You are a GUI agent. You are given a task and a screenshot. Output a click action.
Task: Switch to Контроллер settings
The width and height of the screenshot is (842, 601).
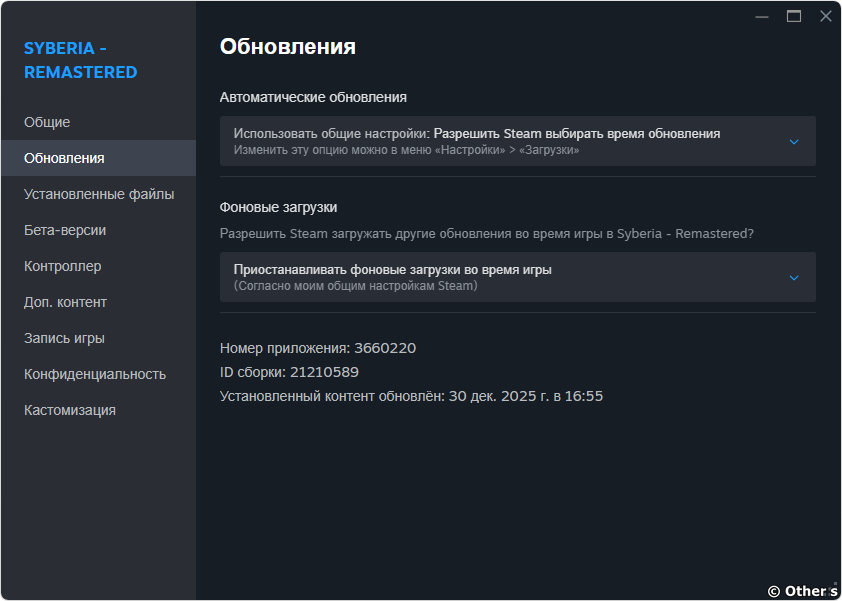tap(63, 266)
